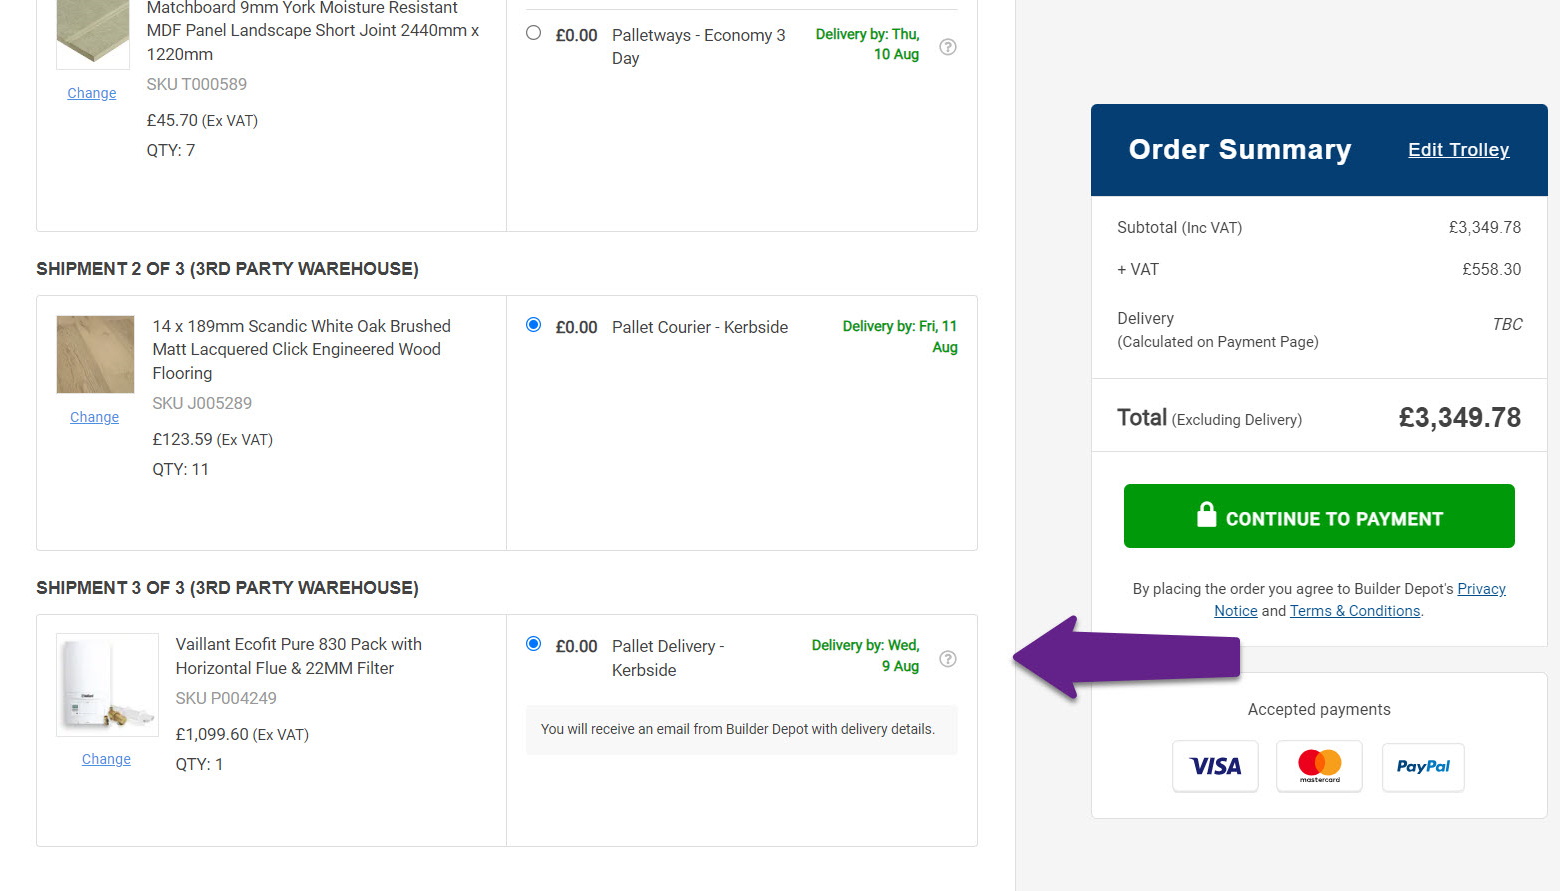Viewport: 1560px width, 891px height.
Task: Click Change under oak flooring thumbnail
Action: tap(94, 417)
